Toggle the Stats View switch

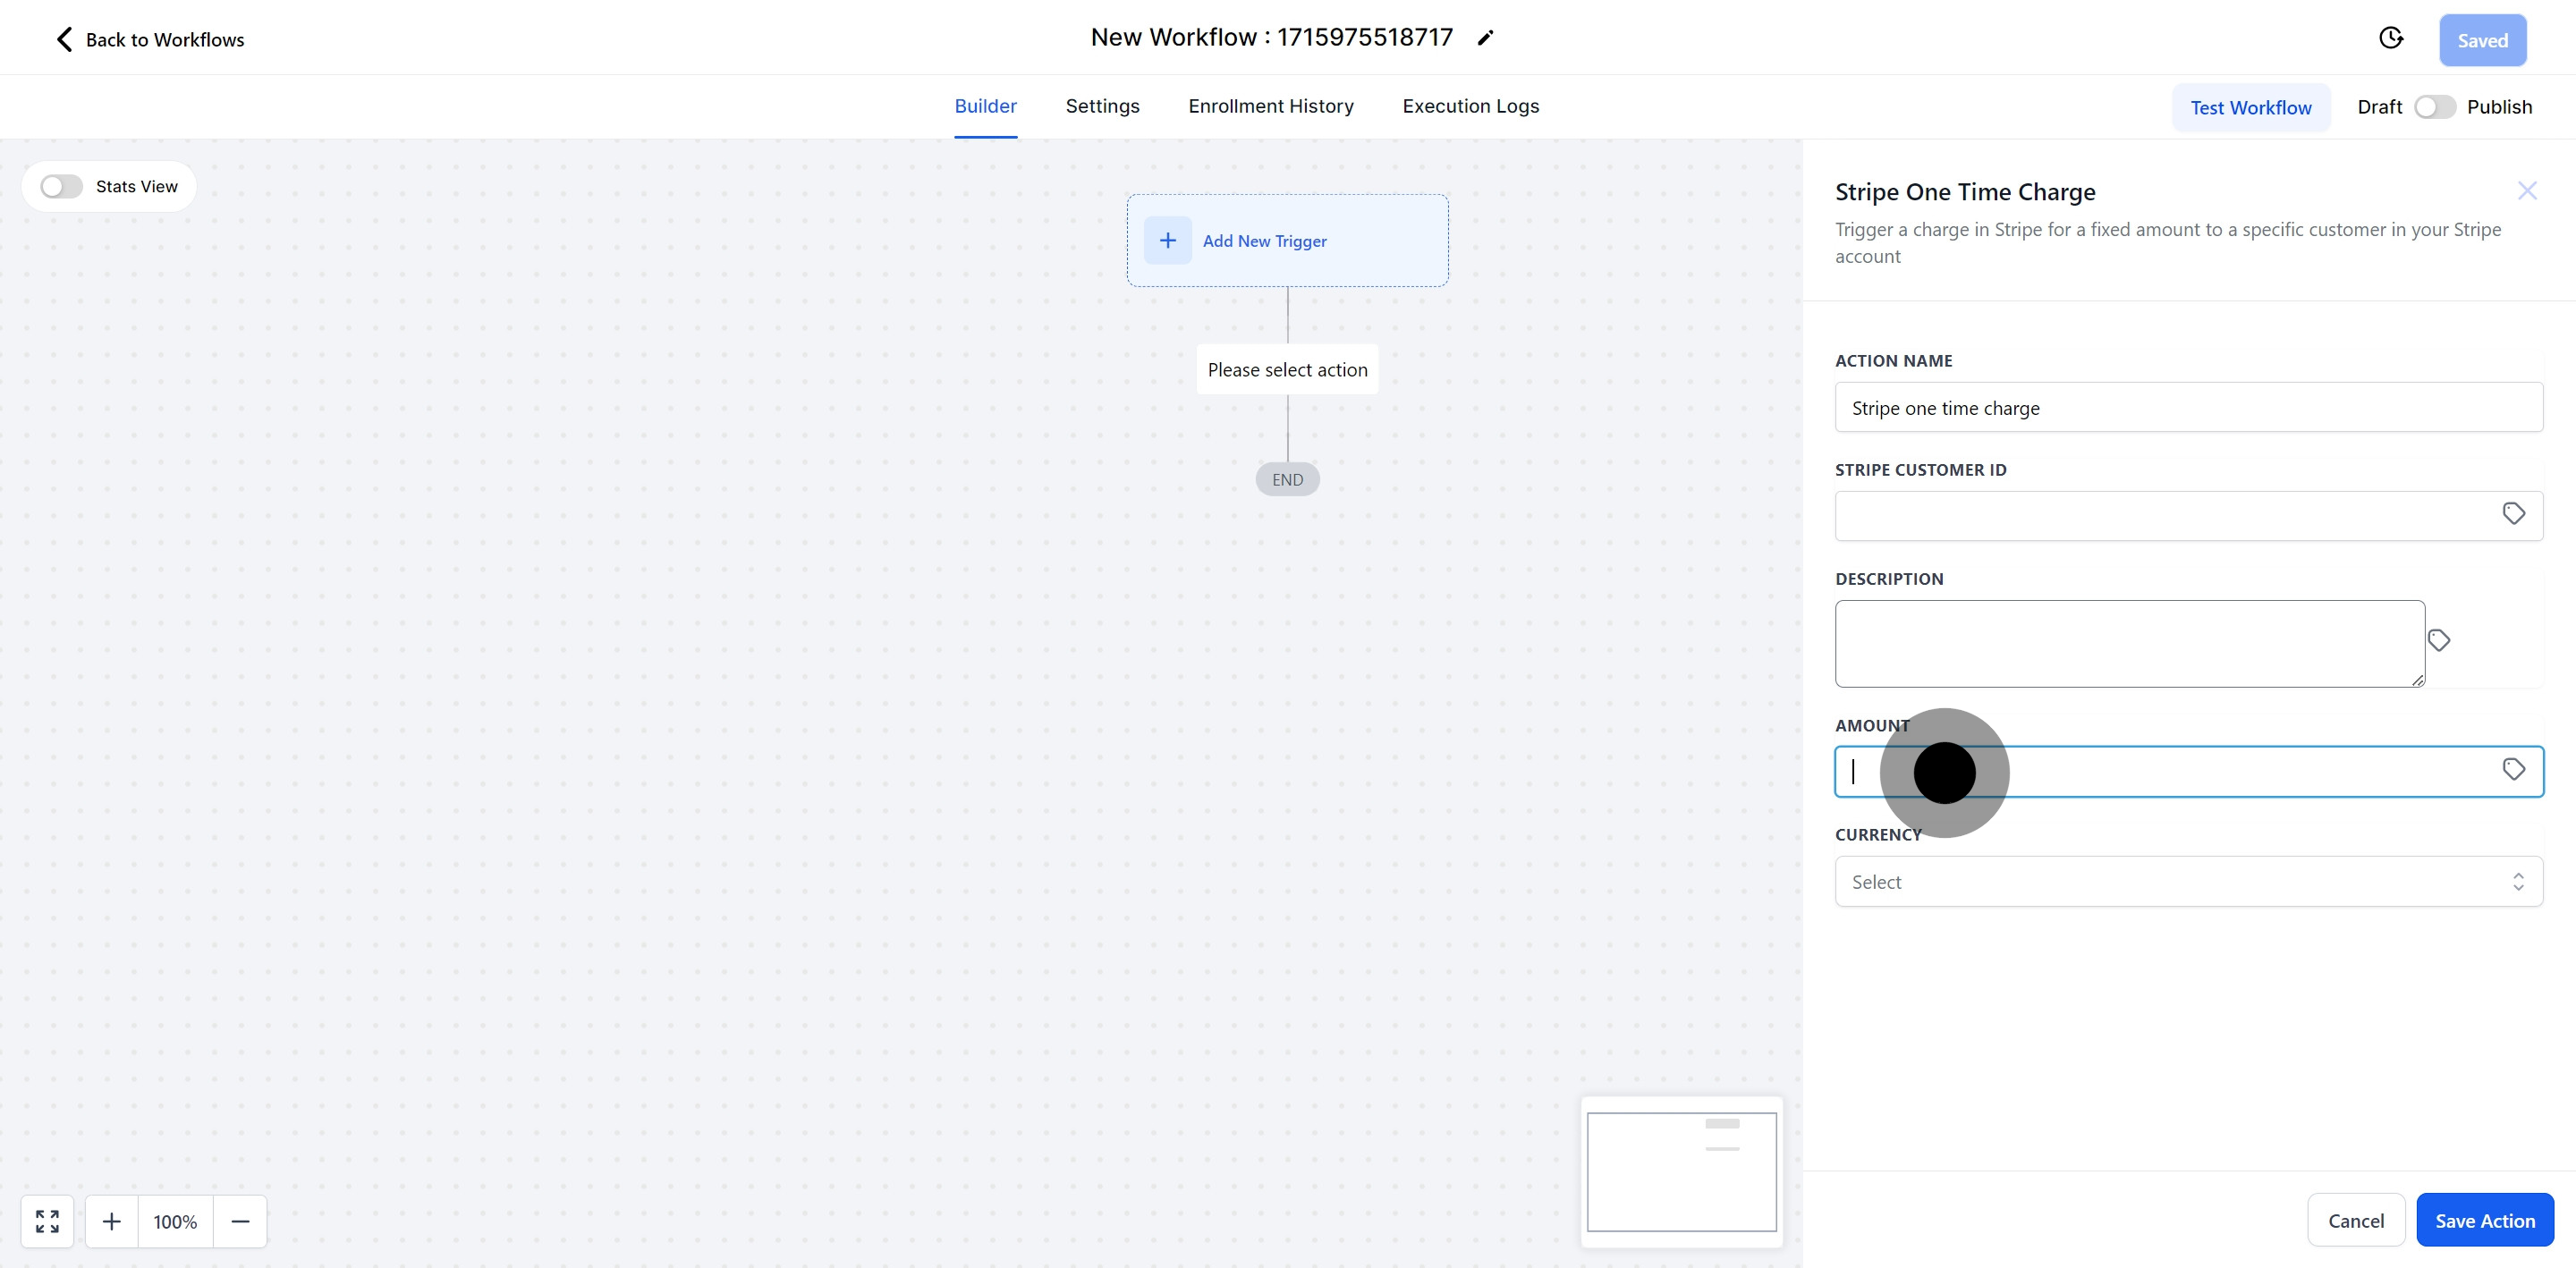click(x=61, y=187)
